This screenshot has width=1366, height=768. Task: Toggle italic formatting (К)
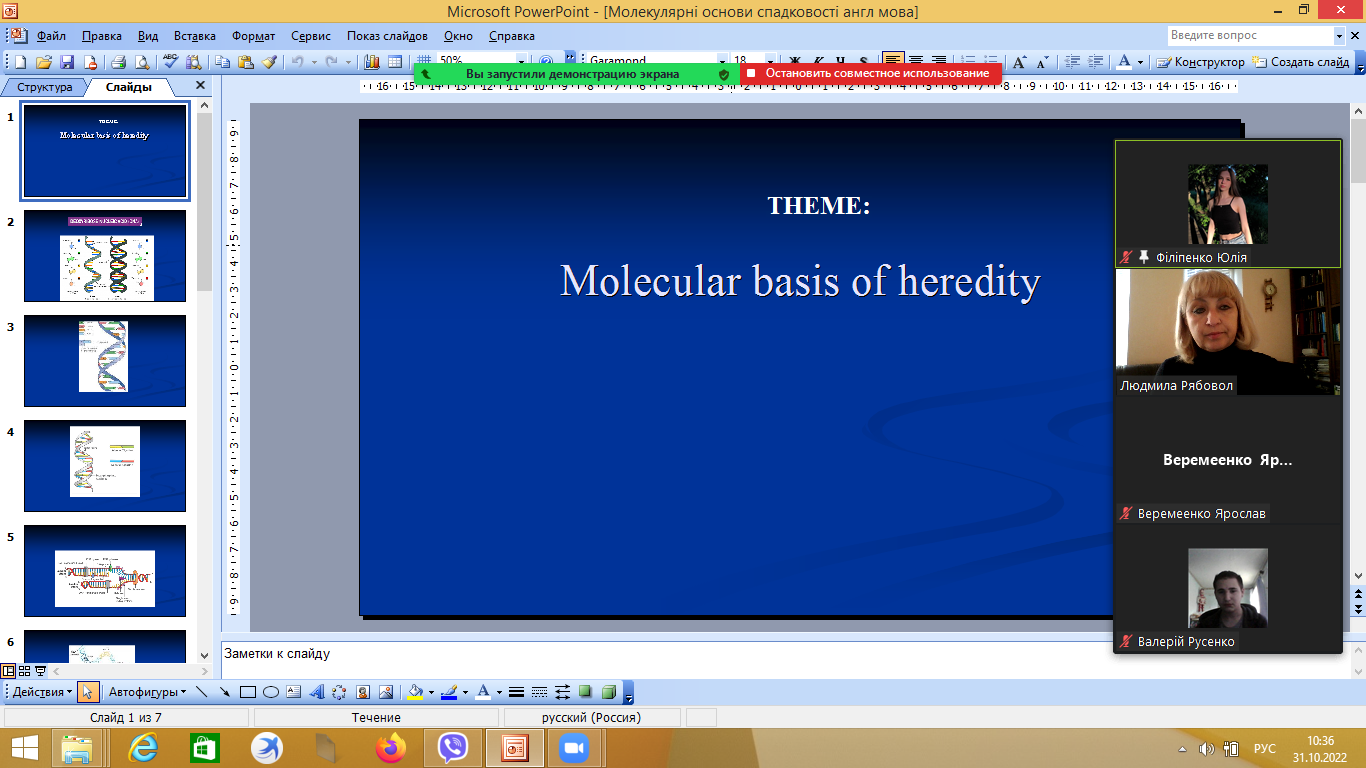[819, 62]
